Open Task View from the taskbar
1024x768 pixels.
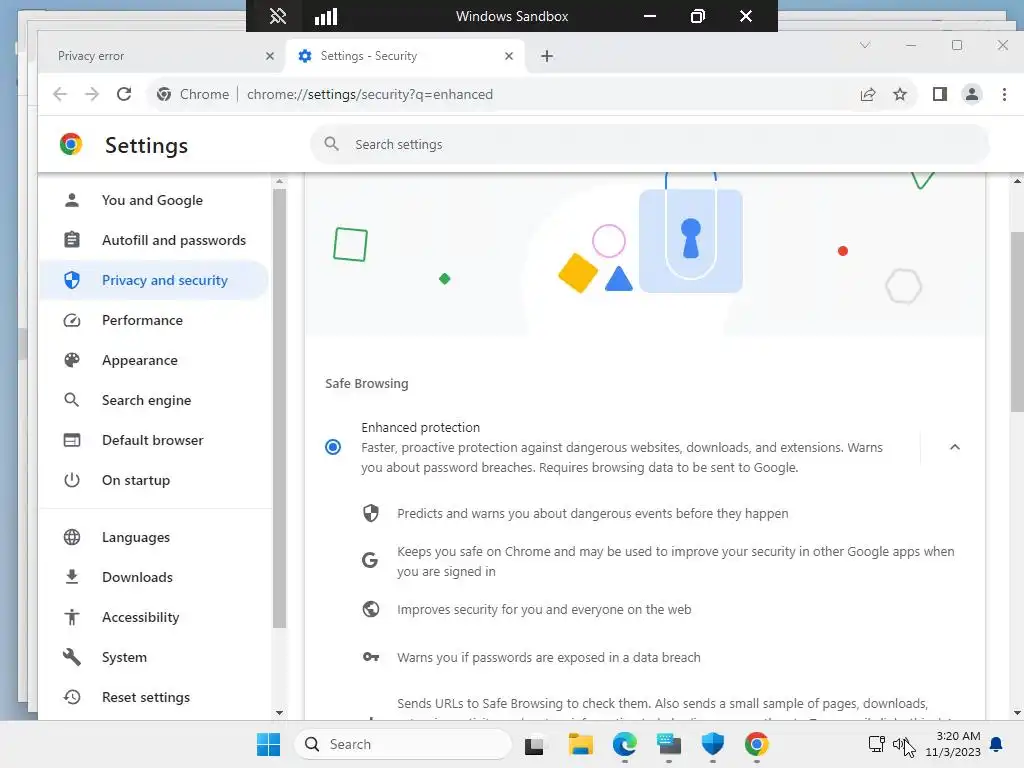(534, 744)
